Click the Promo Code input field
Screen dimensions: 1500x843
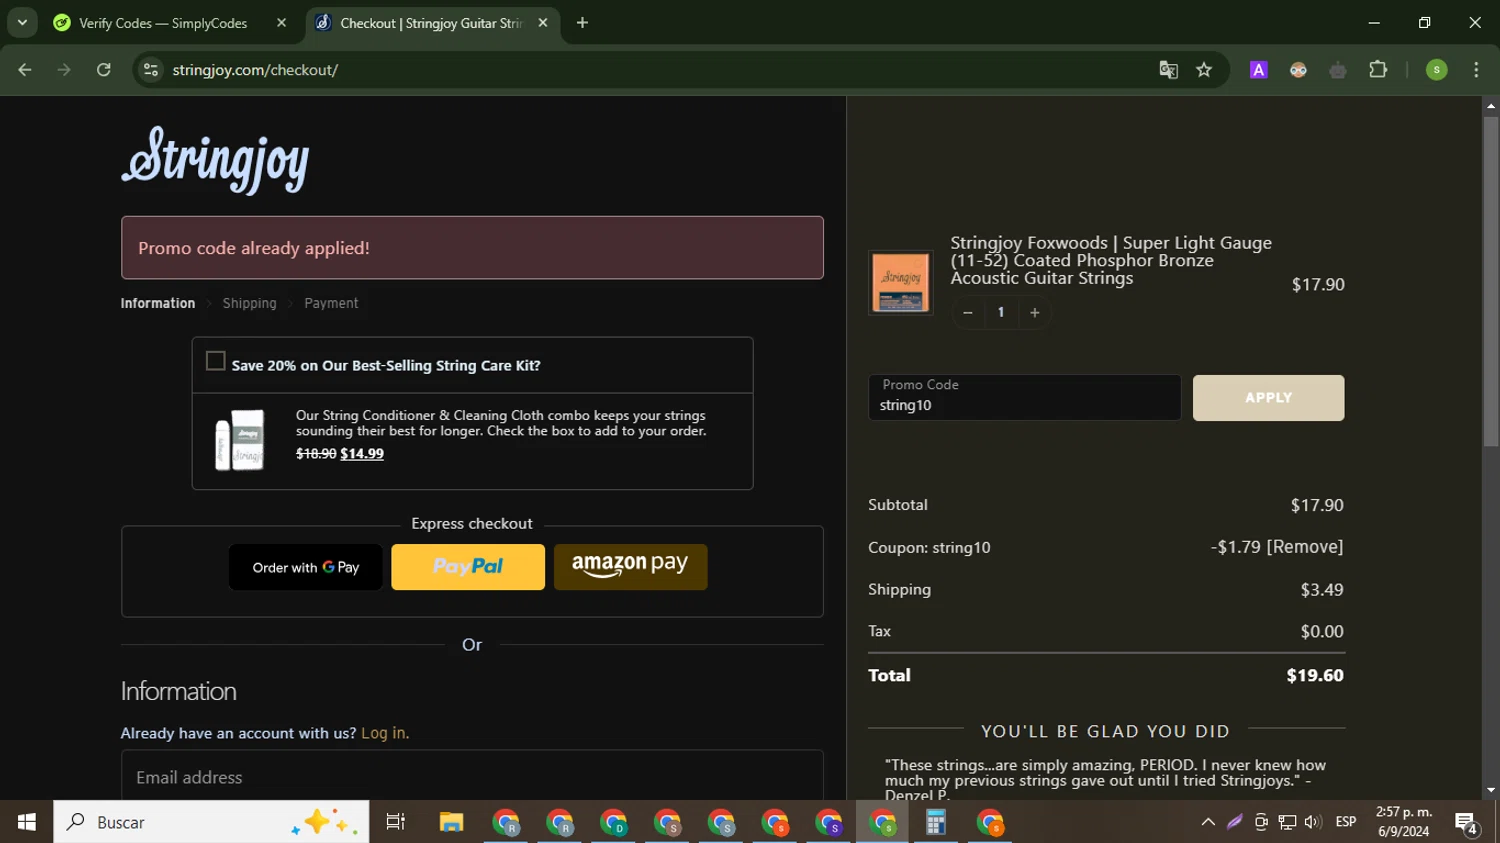pyautogui.click(x=1025, y=398)
